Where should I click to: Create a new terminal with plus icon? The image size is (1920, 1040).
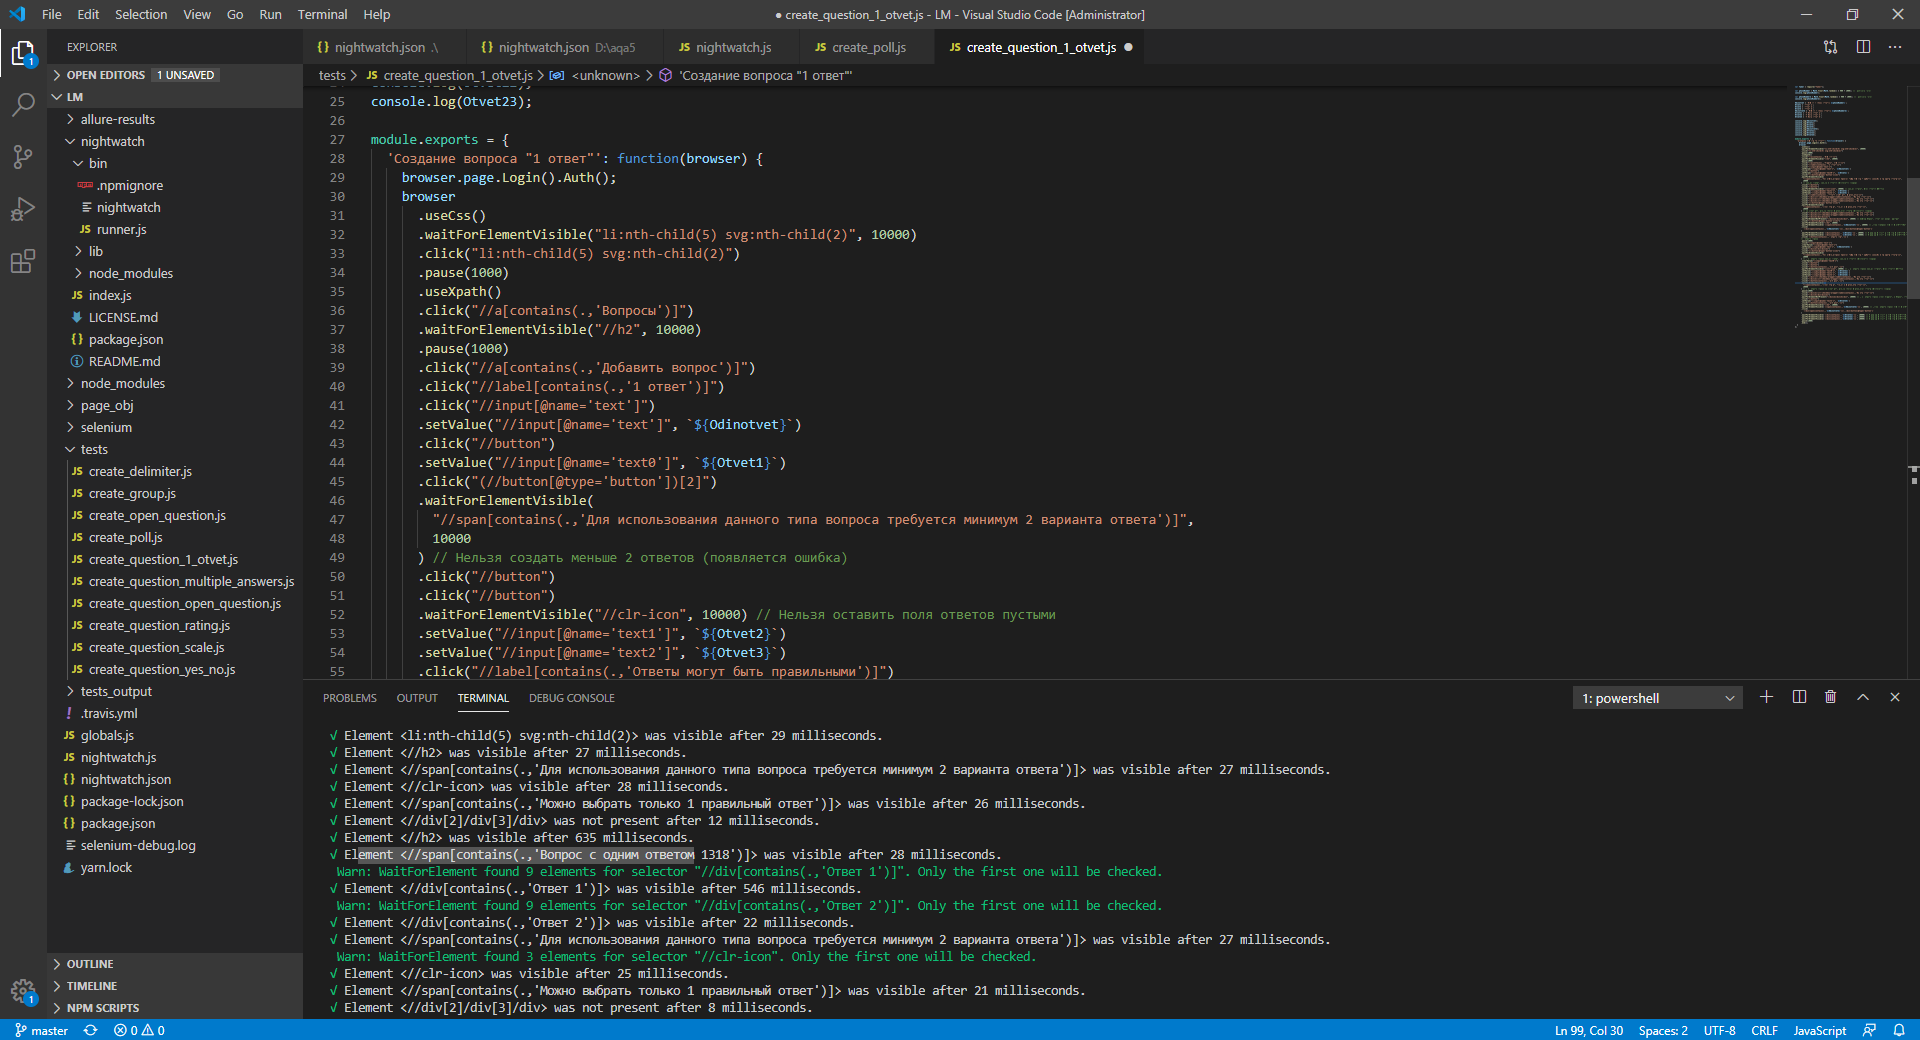(1766, 697)
